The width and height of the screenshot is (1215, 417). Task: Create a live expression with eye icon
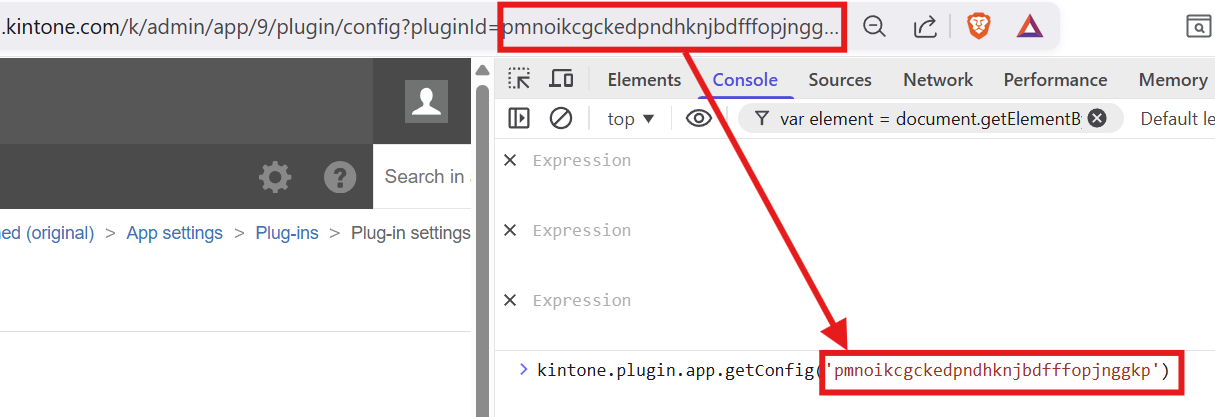click(x=698, y=118)
